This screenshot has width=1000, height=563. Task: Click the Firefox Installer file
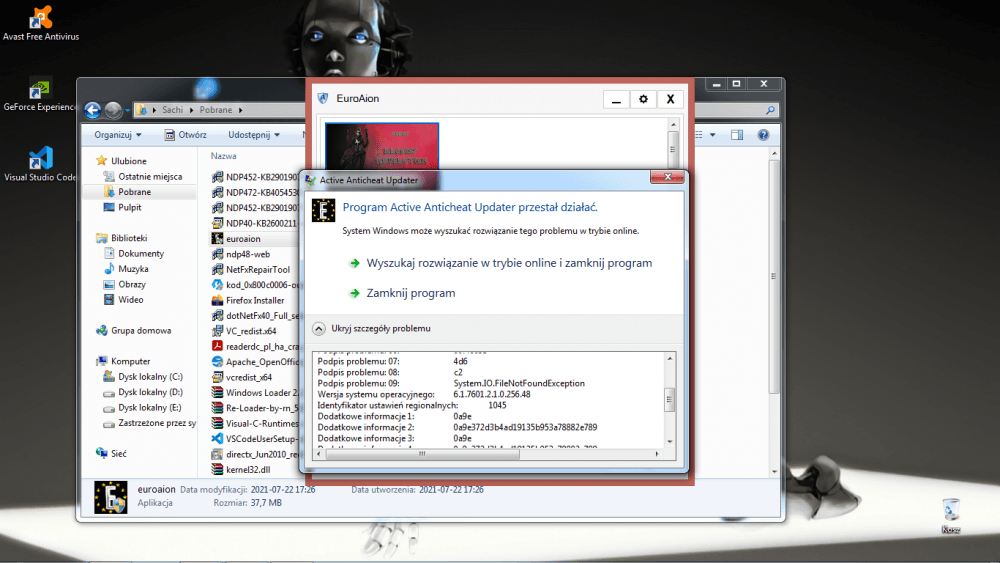(x=254, y=300)
